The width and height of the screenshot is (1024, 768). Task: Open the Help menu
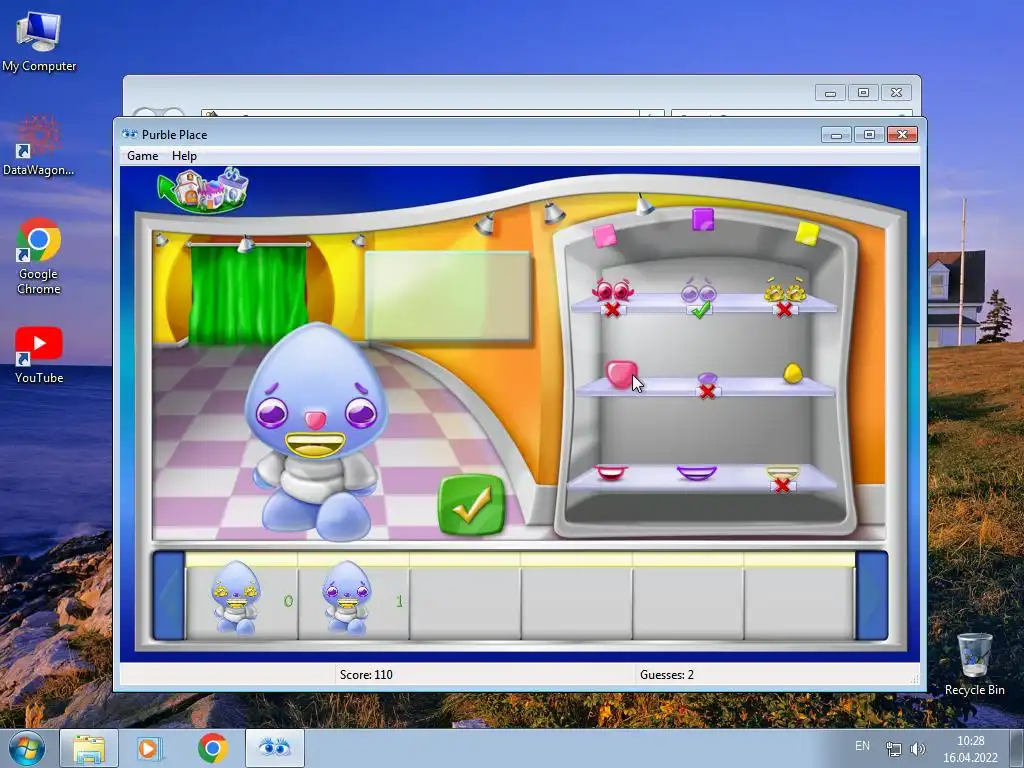pos(184,156)
